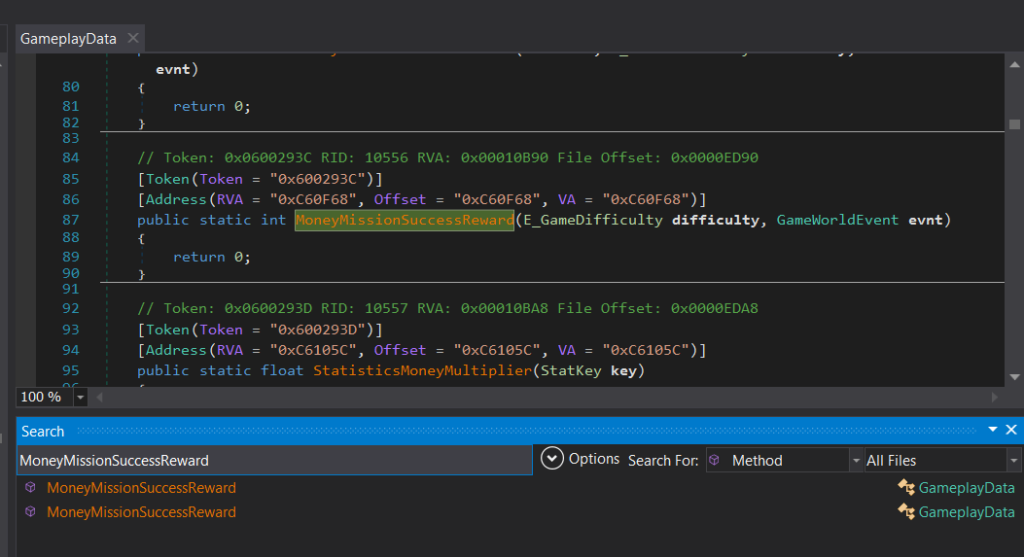This screenshot has height=557, width=1024.
Task: Switch to the GameplayData tab
Action: pyautogui.click(x=68, y=39)
